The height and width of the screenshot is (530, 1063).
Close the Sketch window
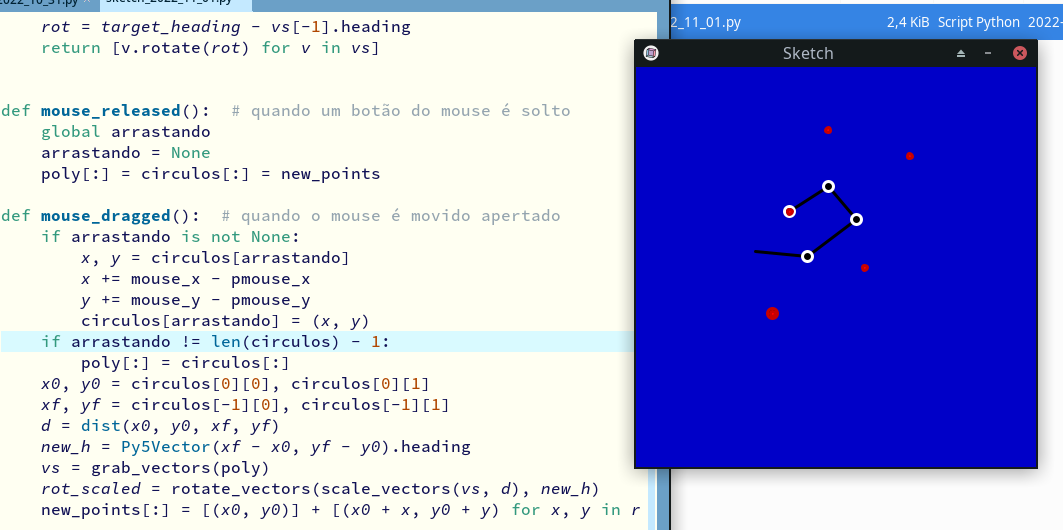tap(1019, 53)
